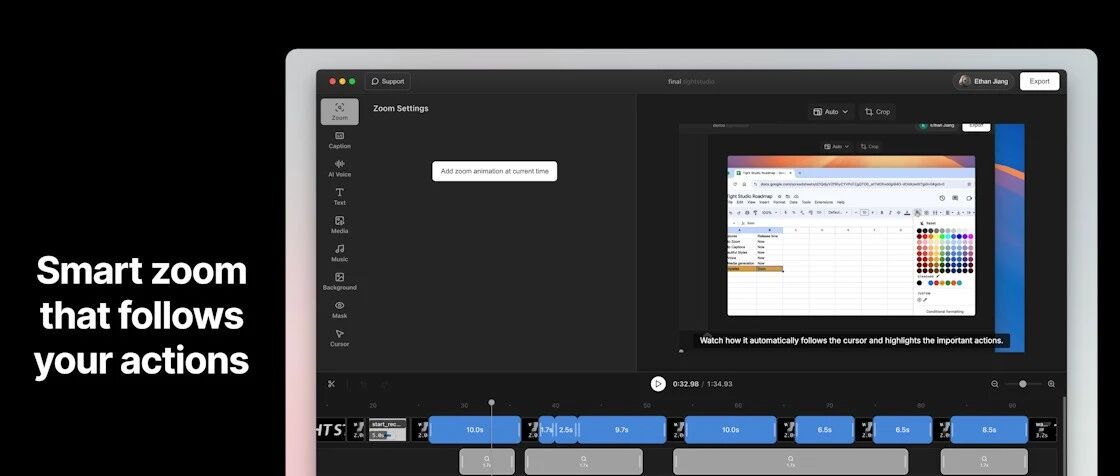Viewport: 1120px width, 476px height.
Task: Click the redo arrow icon
Action: (x=384, y=384)
